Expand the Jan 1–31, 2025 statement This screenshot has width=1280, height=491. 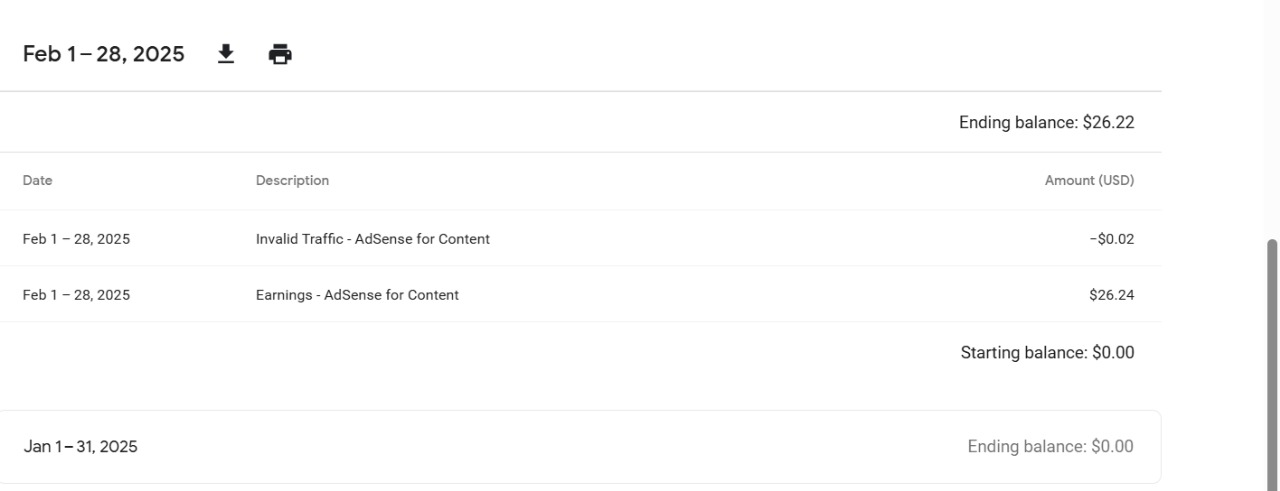[x=580, y=447]
